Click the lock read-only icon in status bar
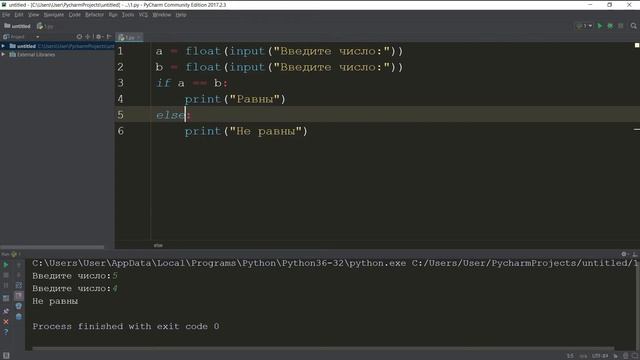Screen dimensions: 640x360 click(x=616, y=356)
